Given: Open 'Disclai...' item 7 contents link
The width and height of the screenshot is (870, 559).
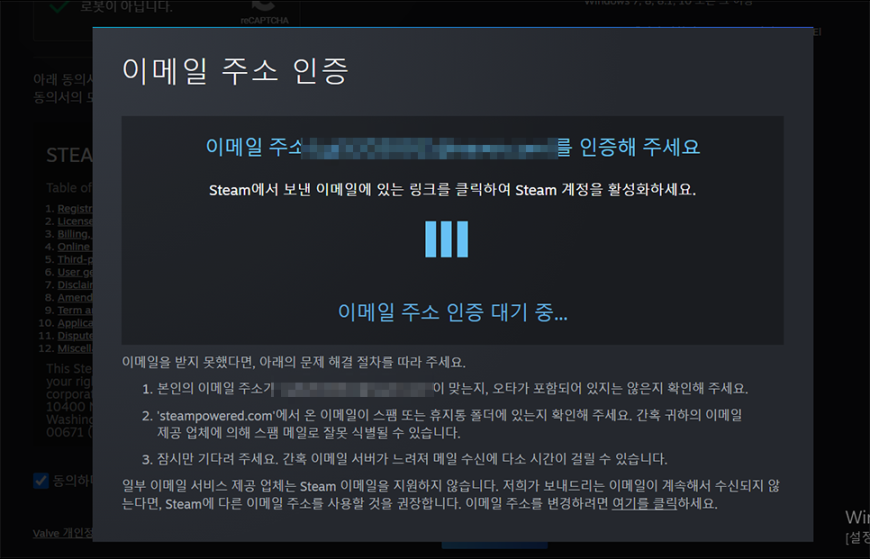Looking at the screenshot, I should (x=75, y=285).
